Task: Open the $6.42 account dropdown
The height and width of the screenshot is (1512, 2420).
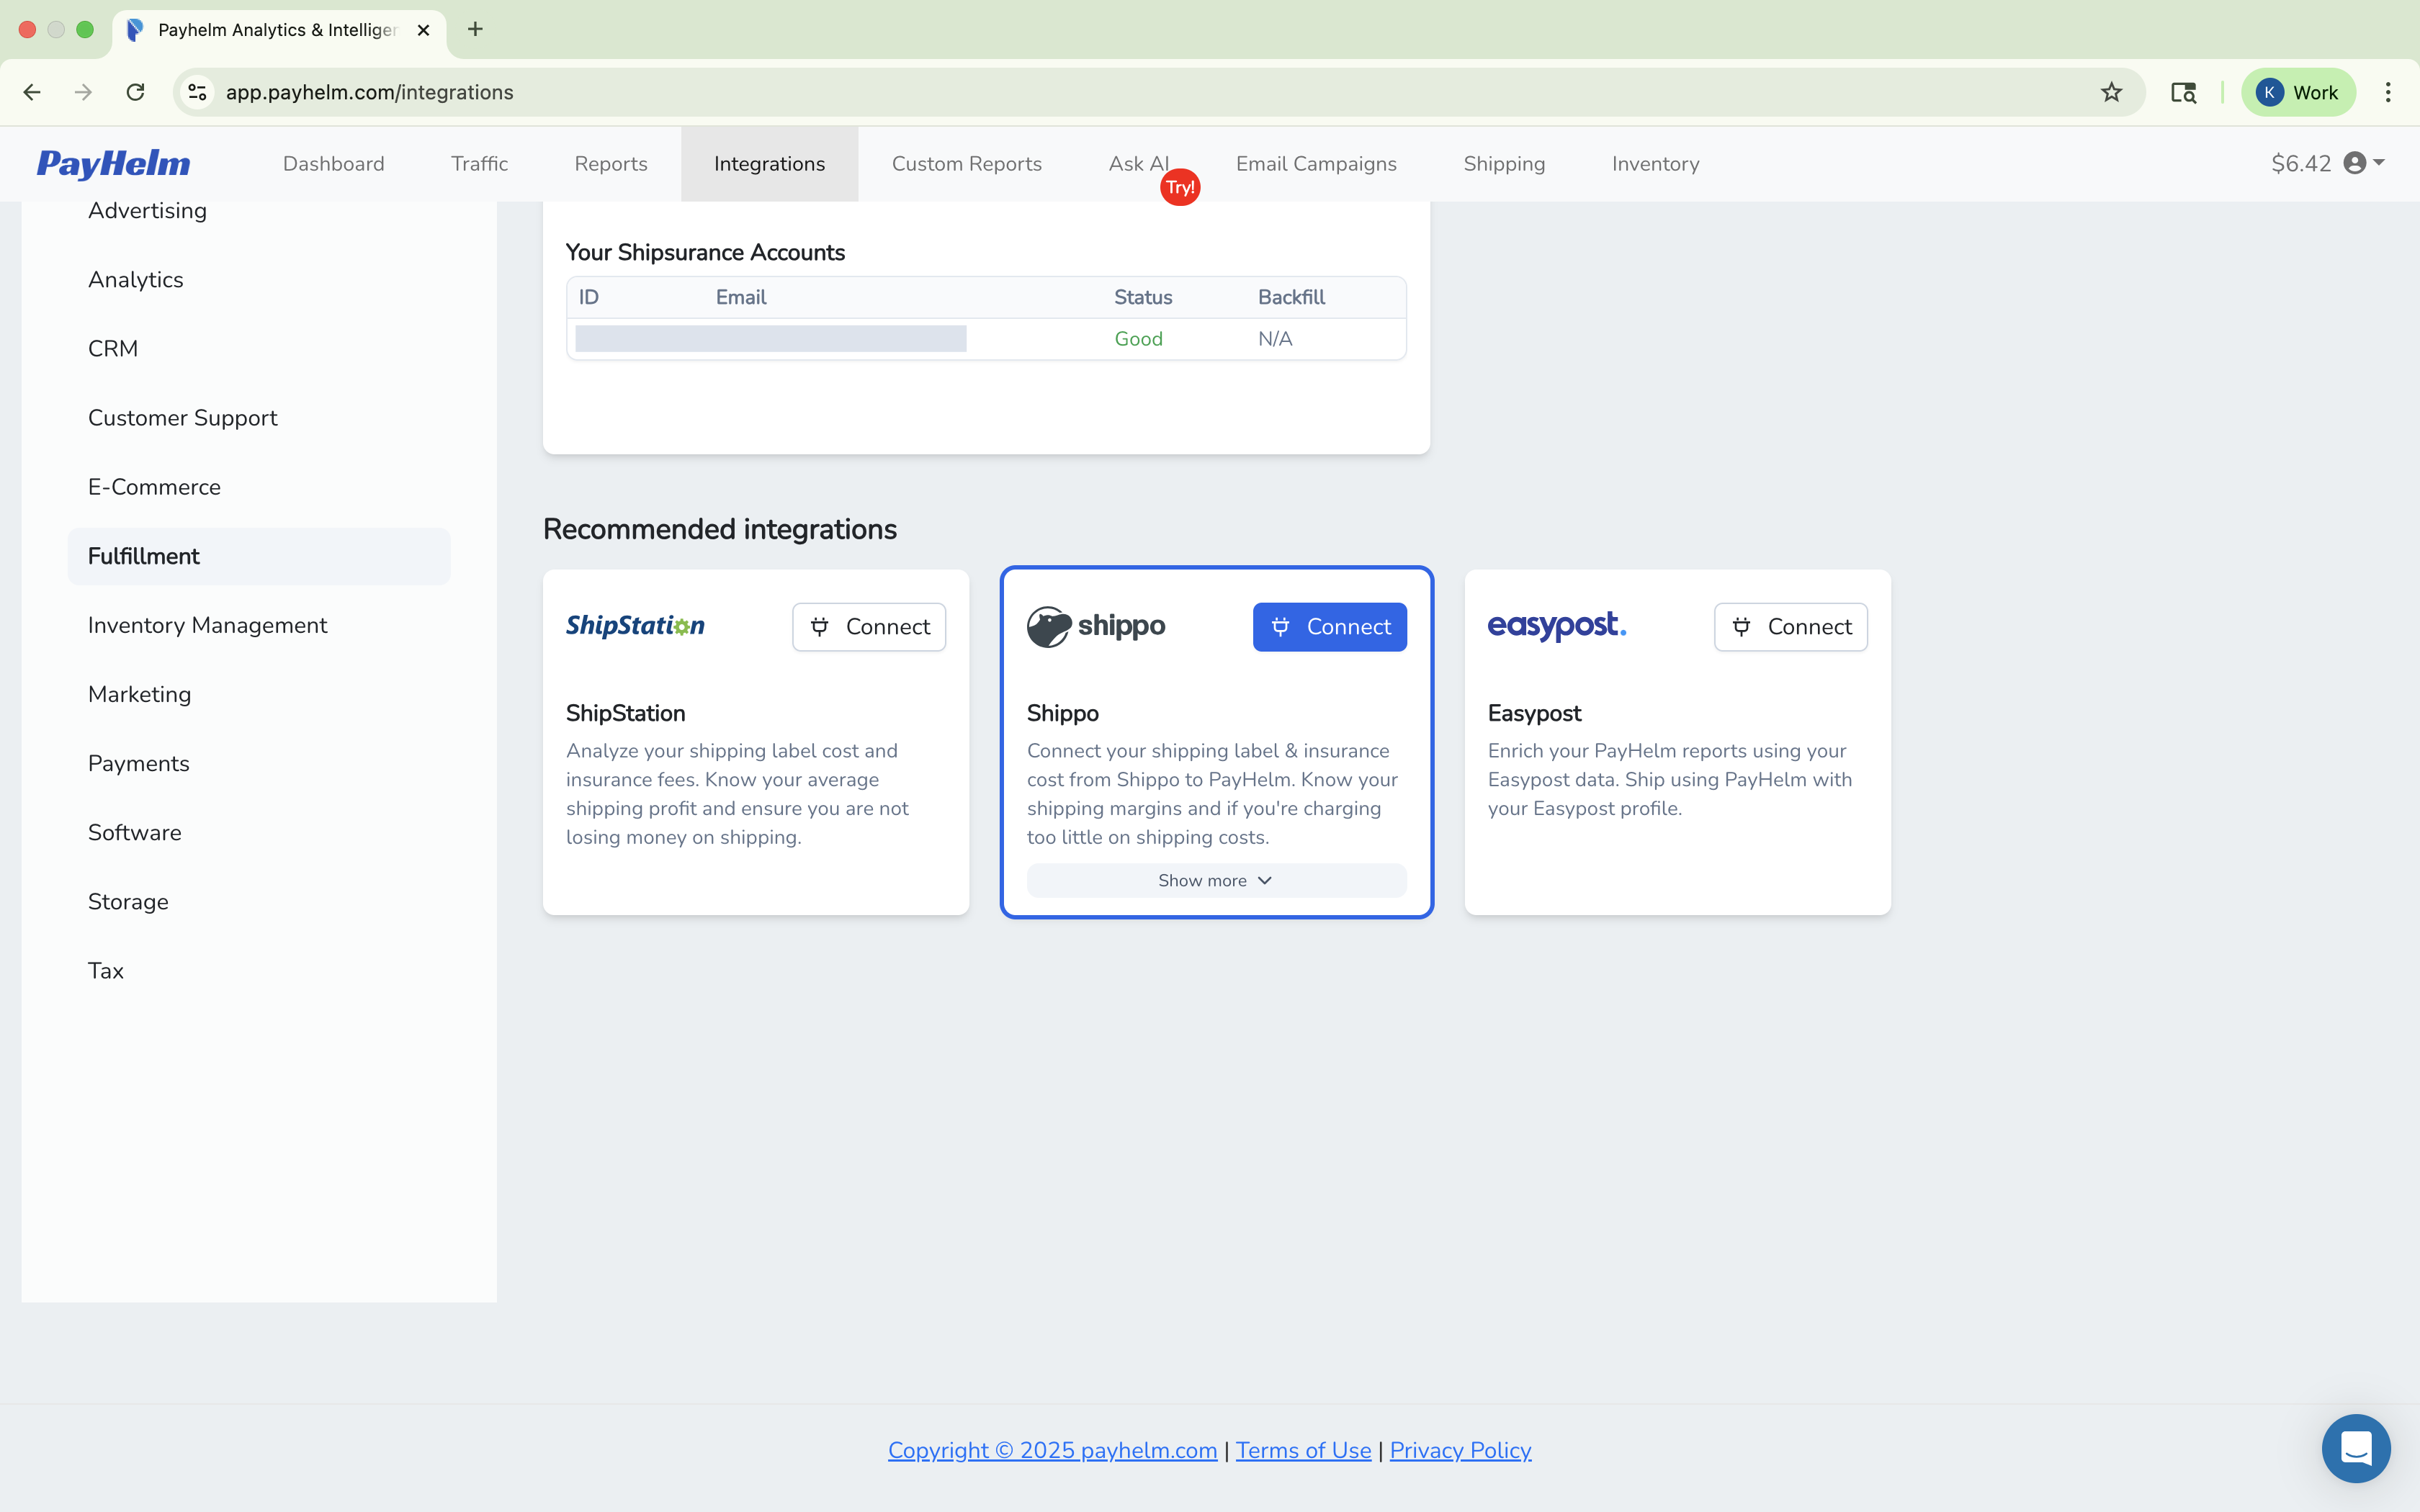Action: coord(2302,163)
